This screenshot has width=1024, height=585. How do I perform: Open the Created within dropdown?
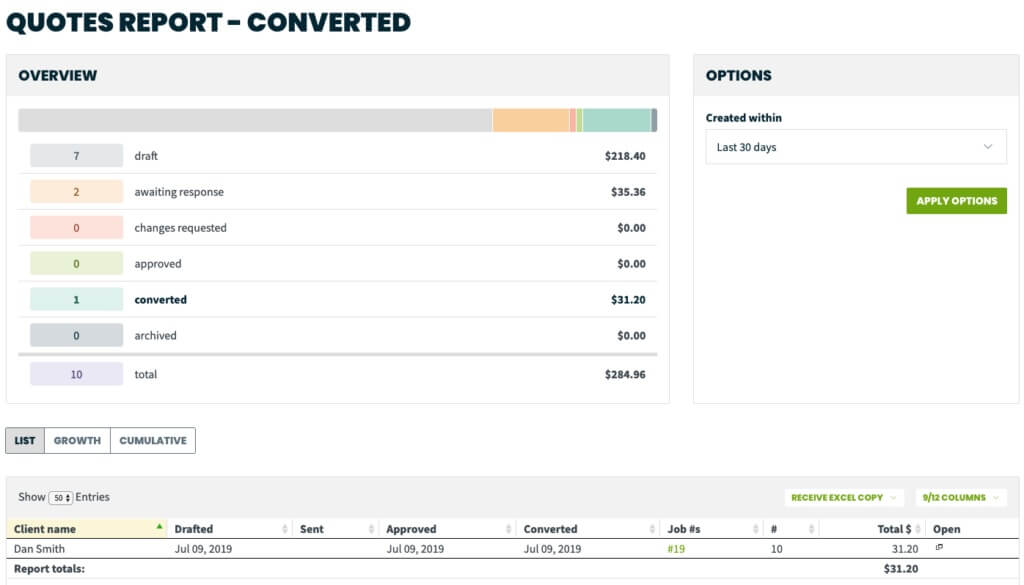856,147
